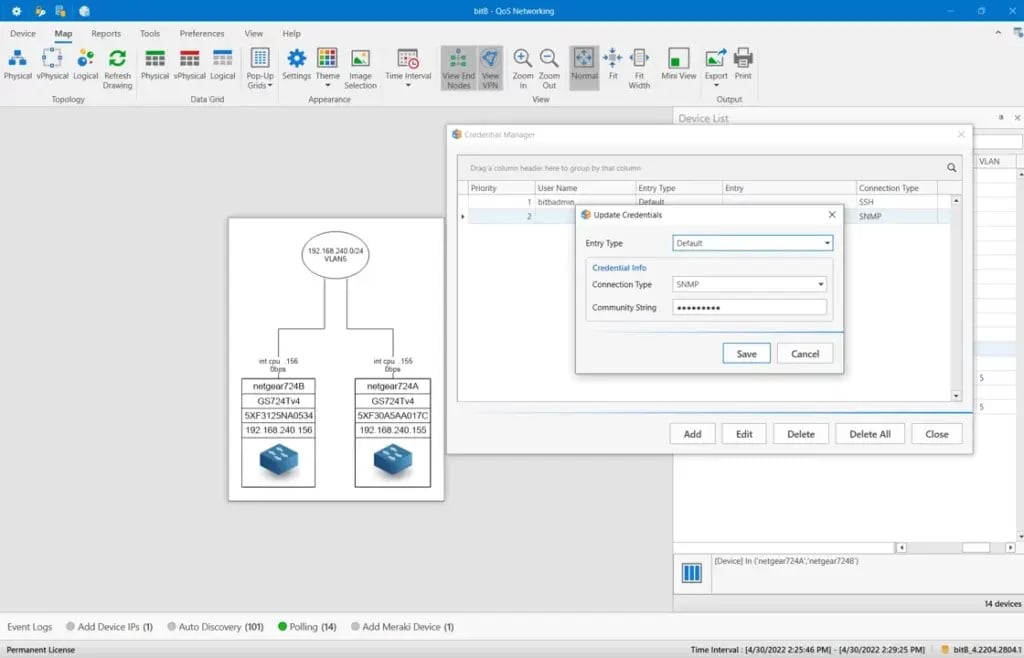The height and width of the screenshot is (658, 1024).
Task: Open the Theme dropdown
Action: 327,68
